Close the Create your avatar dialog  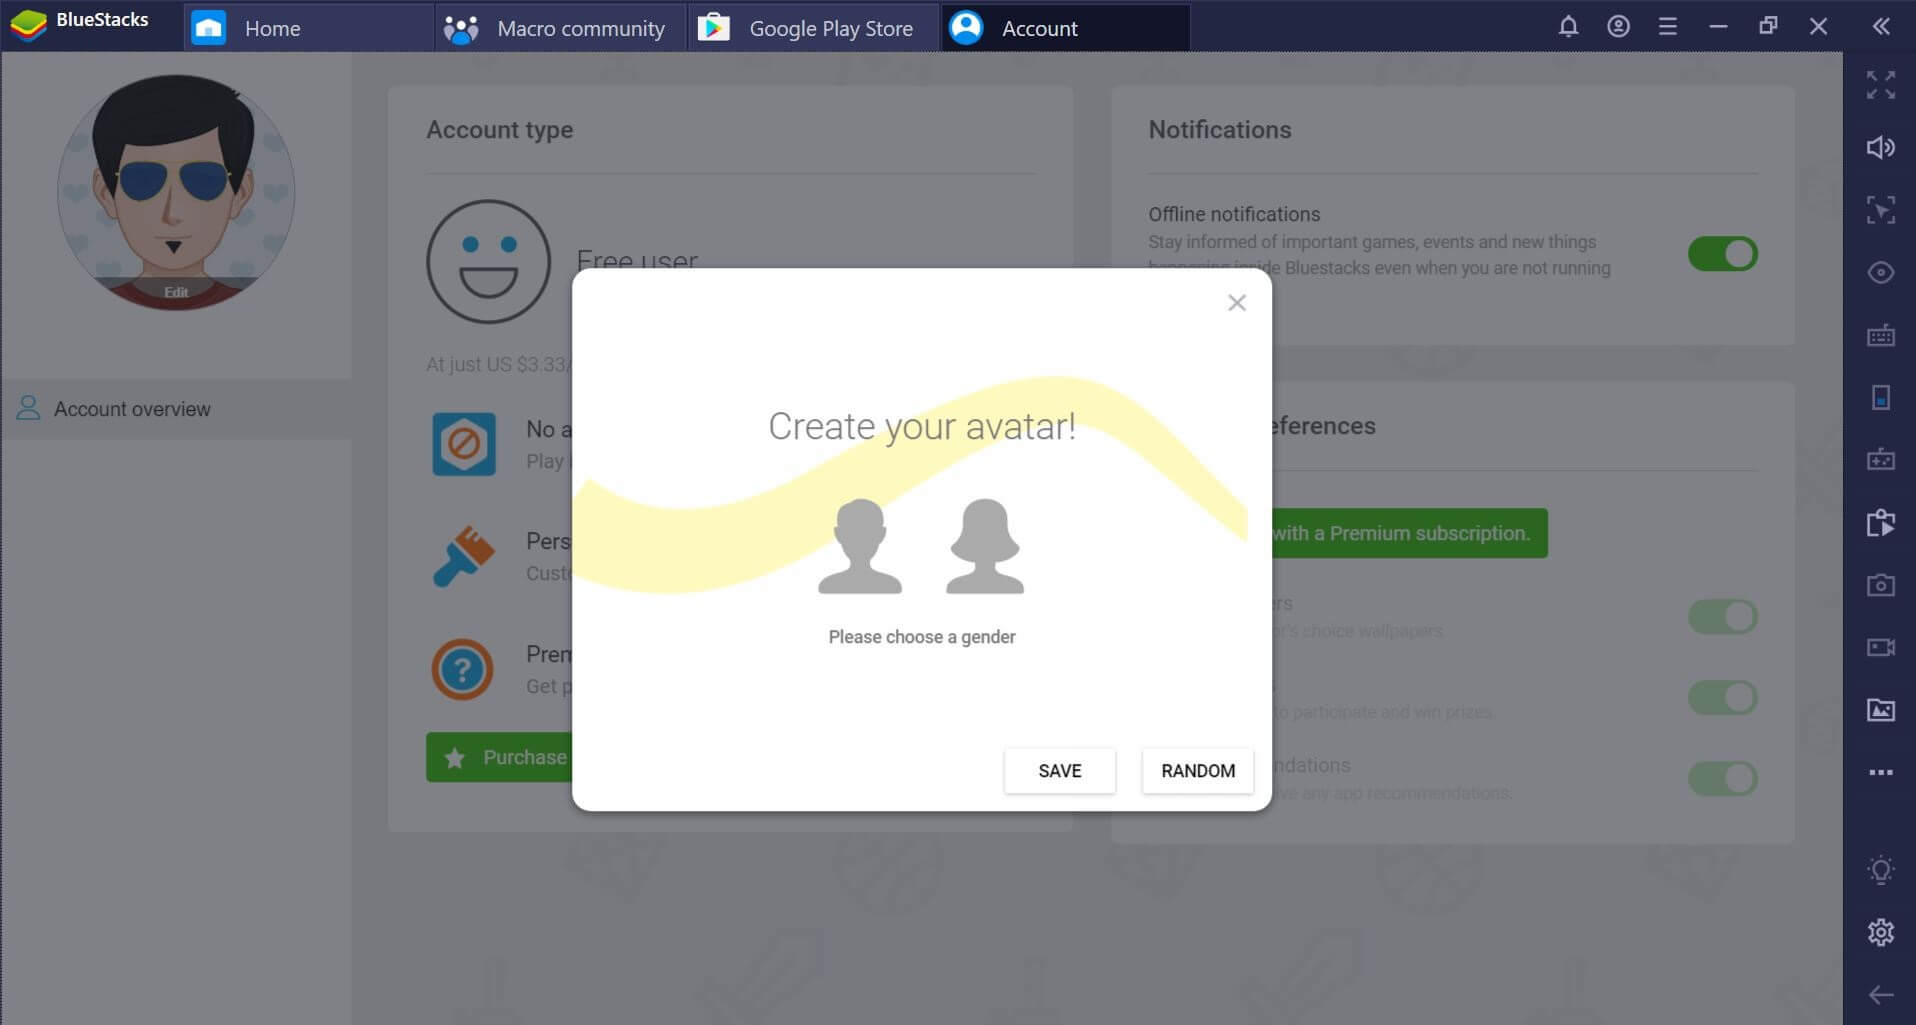point(1236,303)
